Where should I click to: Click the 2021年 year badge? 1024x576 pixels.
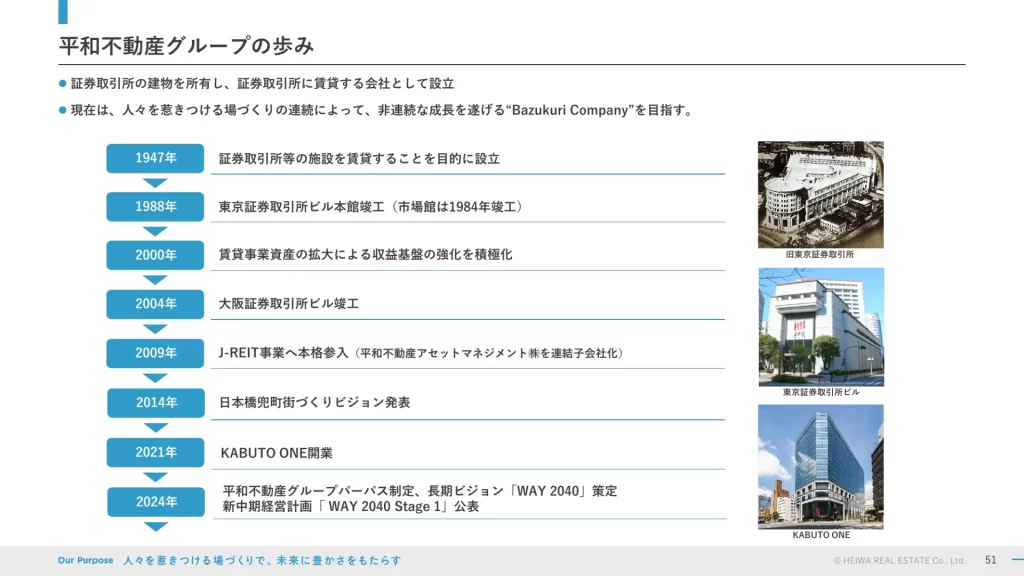pos(155,452)
